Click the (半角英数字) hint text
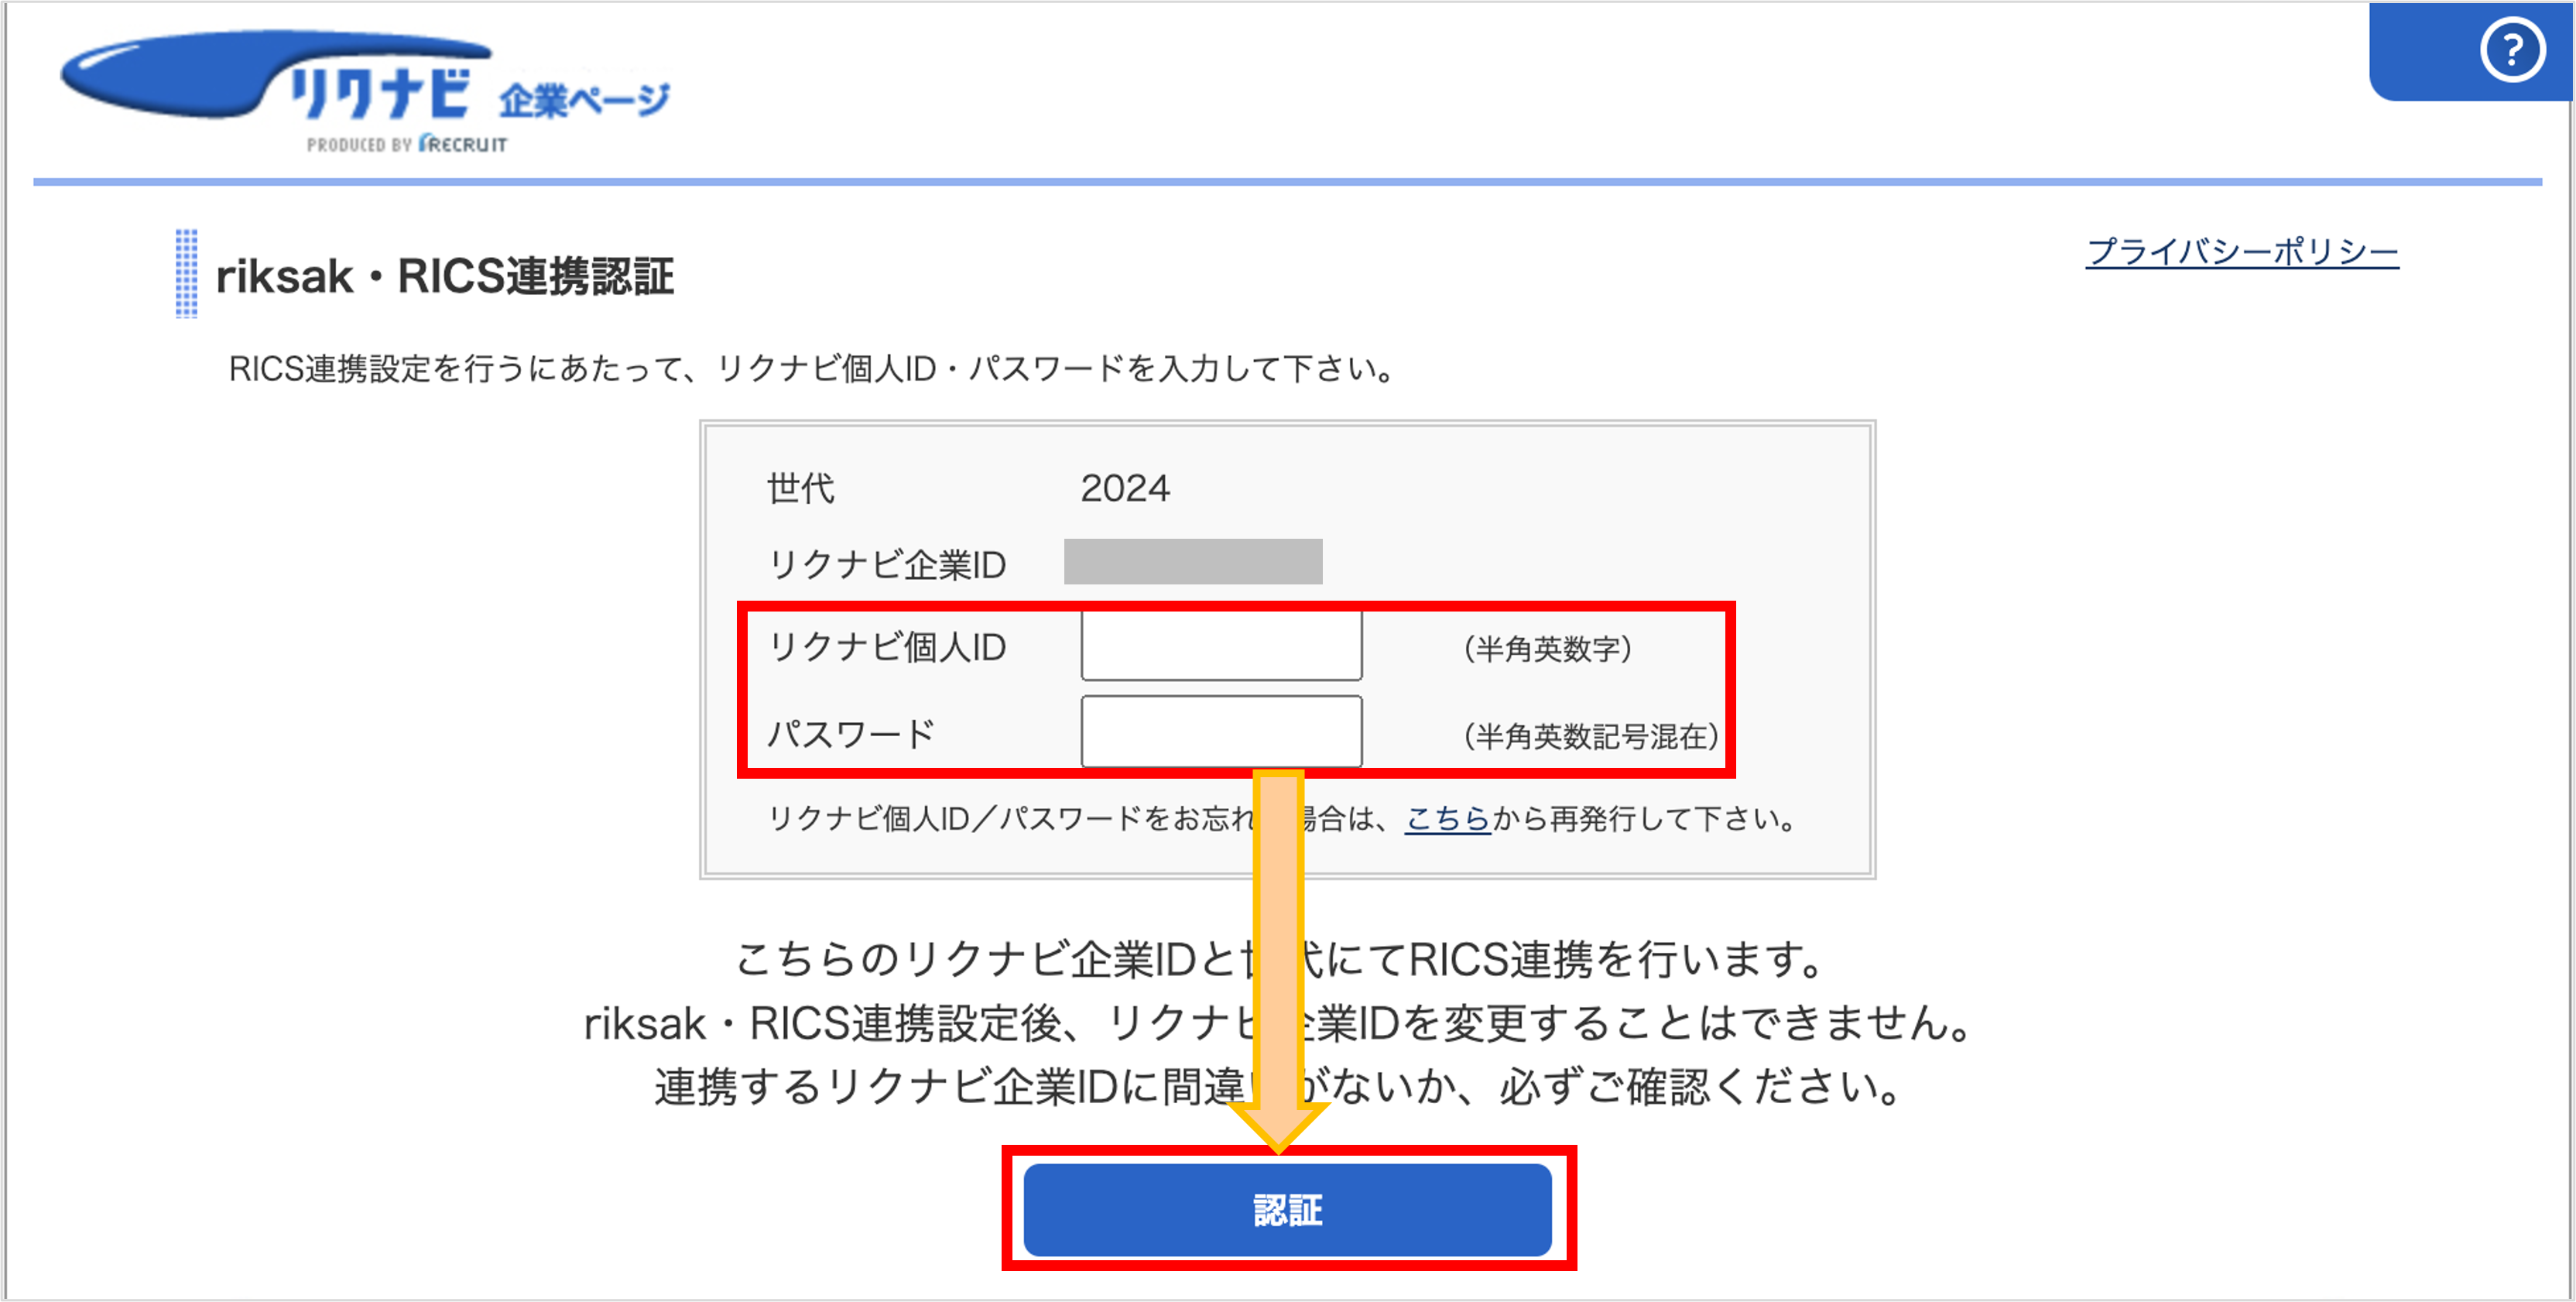 click(1548, 649)
